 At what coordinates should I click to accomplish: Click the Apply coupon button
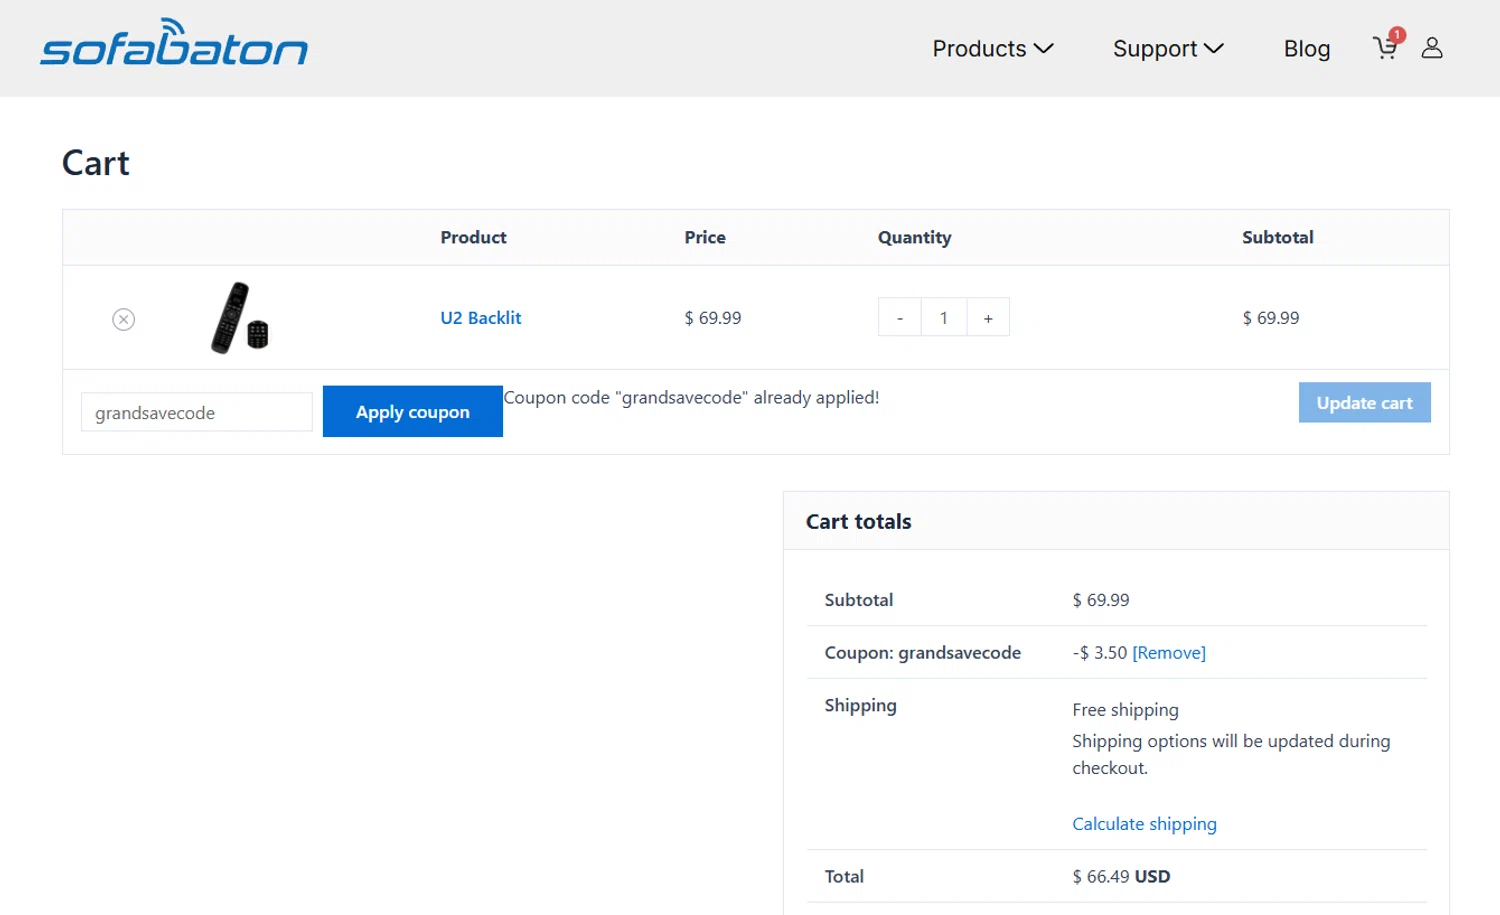click(413, 411)
